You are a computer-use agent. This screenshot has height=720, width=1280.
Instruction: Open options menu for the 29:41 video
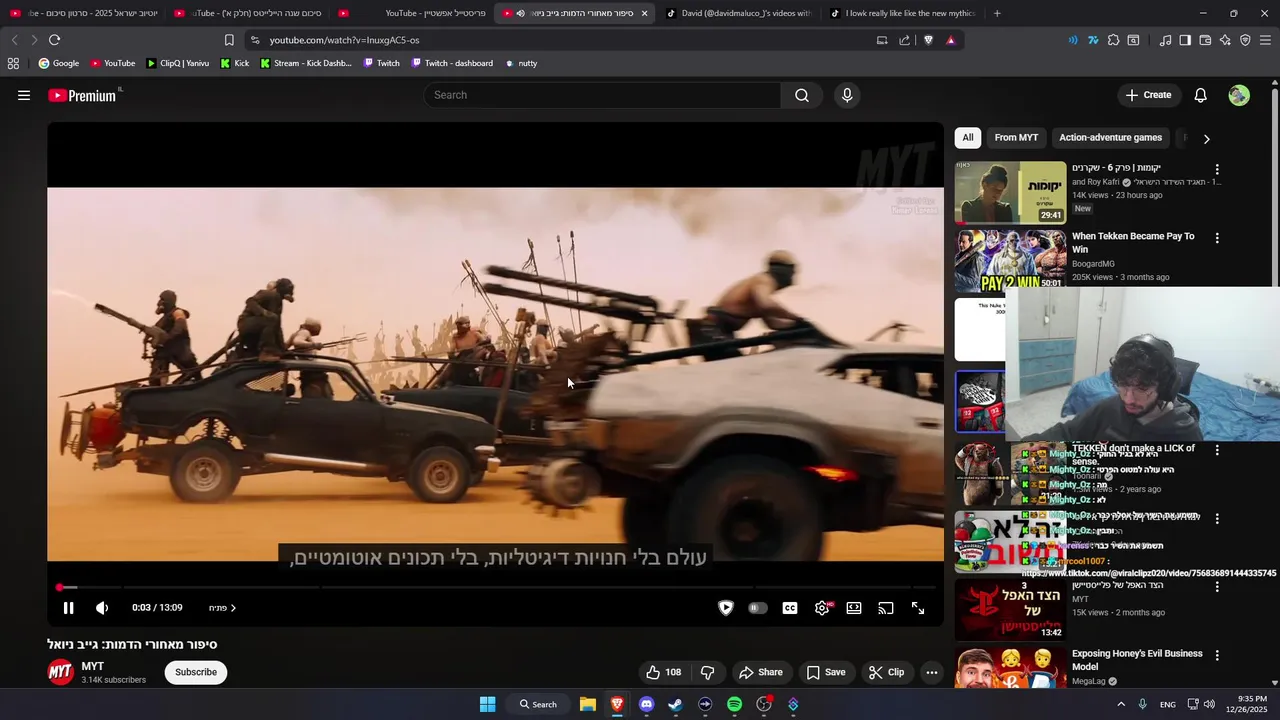[1217, 170]
